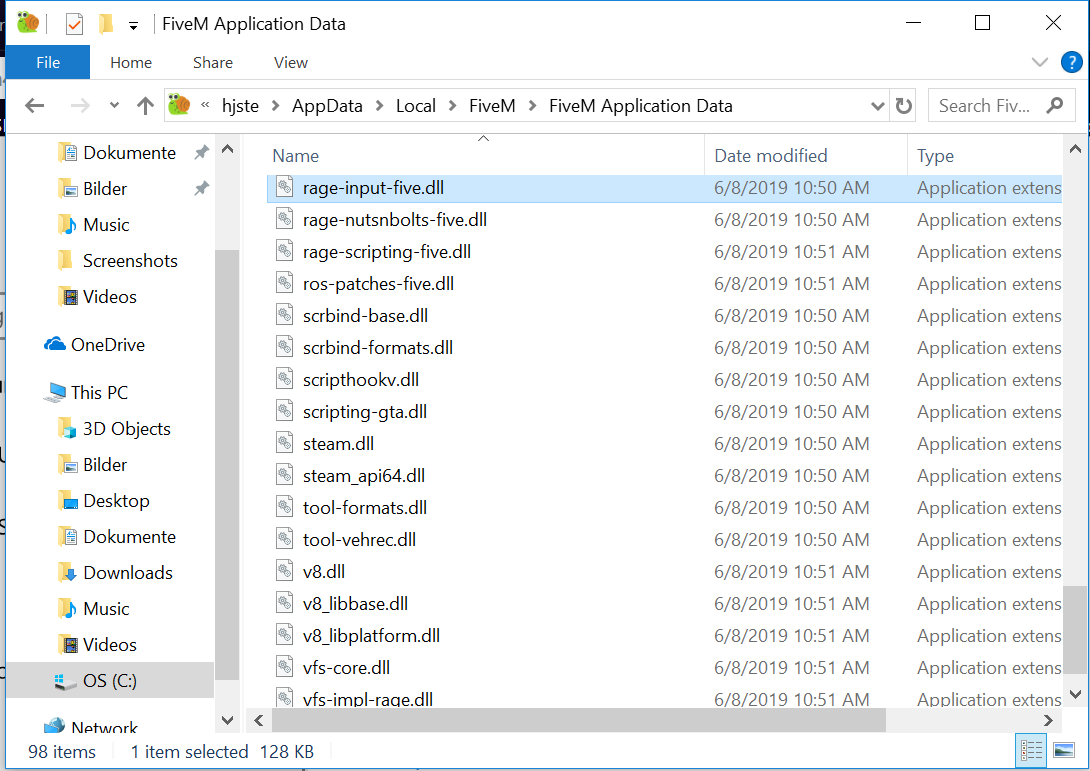Click the scripting-gta.dll file icon
Screen dimensions: 1090x771
pos(284,412)
